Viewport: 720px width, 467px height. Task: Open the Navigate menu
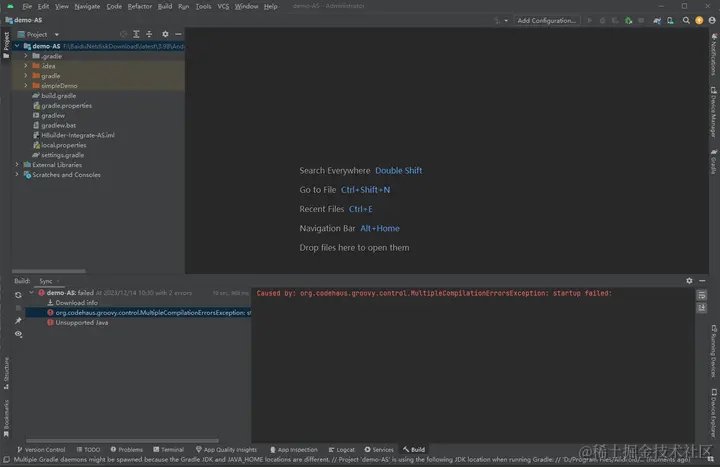87,6
